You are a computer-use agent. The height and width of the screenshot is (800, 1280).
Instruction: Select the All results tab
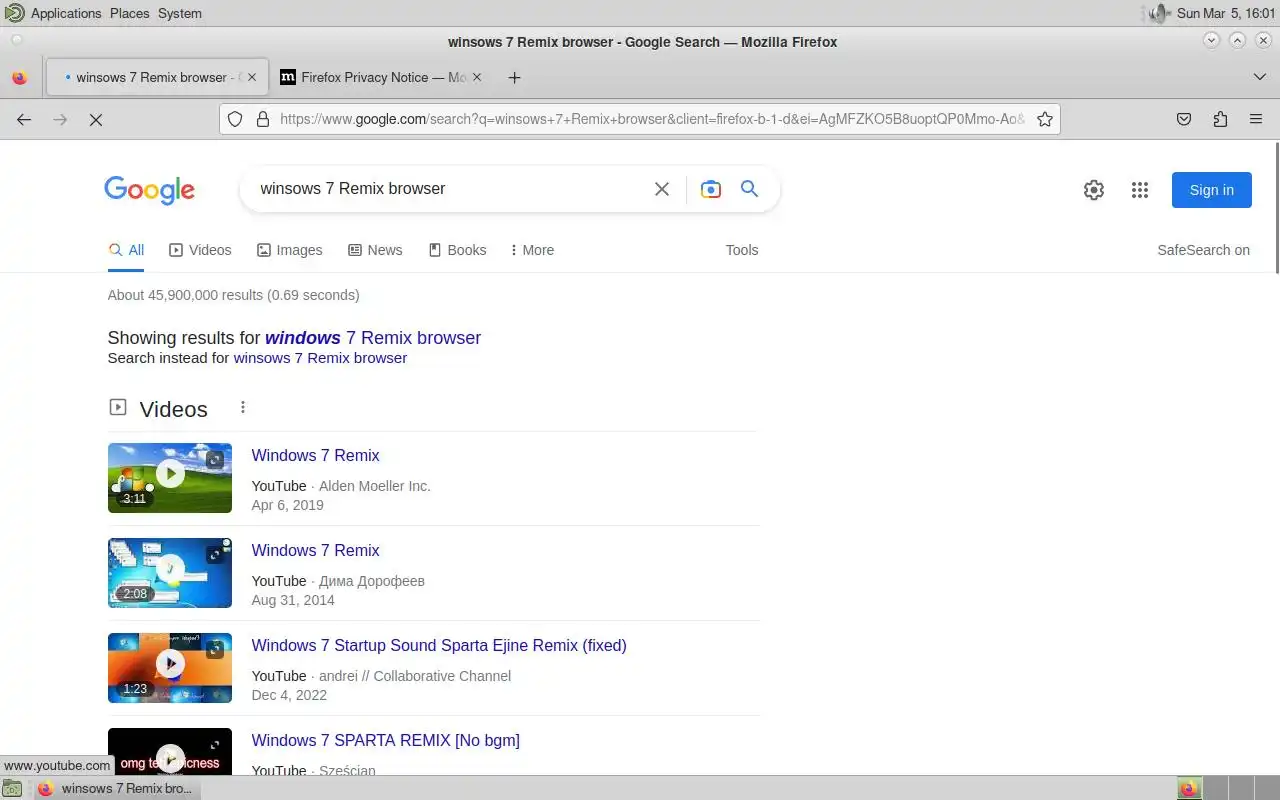(x=126, y=250)
